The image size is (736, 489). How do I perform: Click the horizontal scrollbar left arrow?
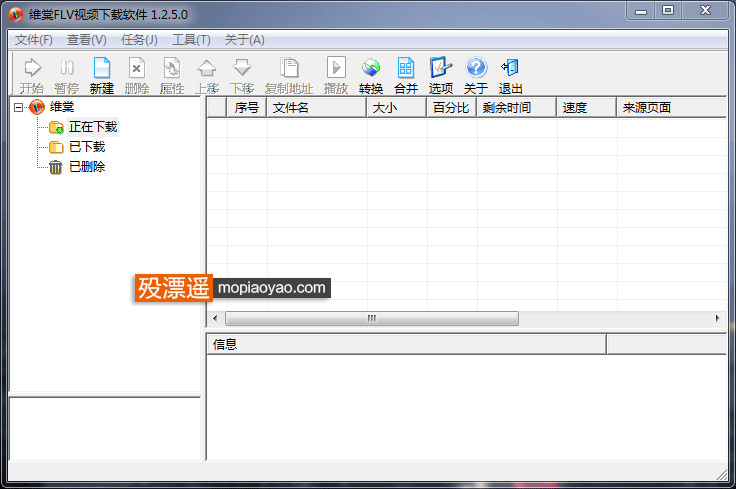215,319
